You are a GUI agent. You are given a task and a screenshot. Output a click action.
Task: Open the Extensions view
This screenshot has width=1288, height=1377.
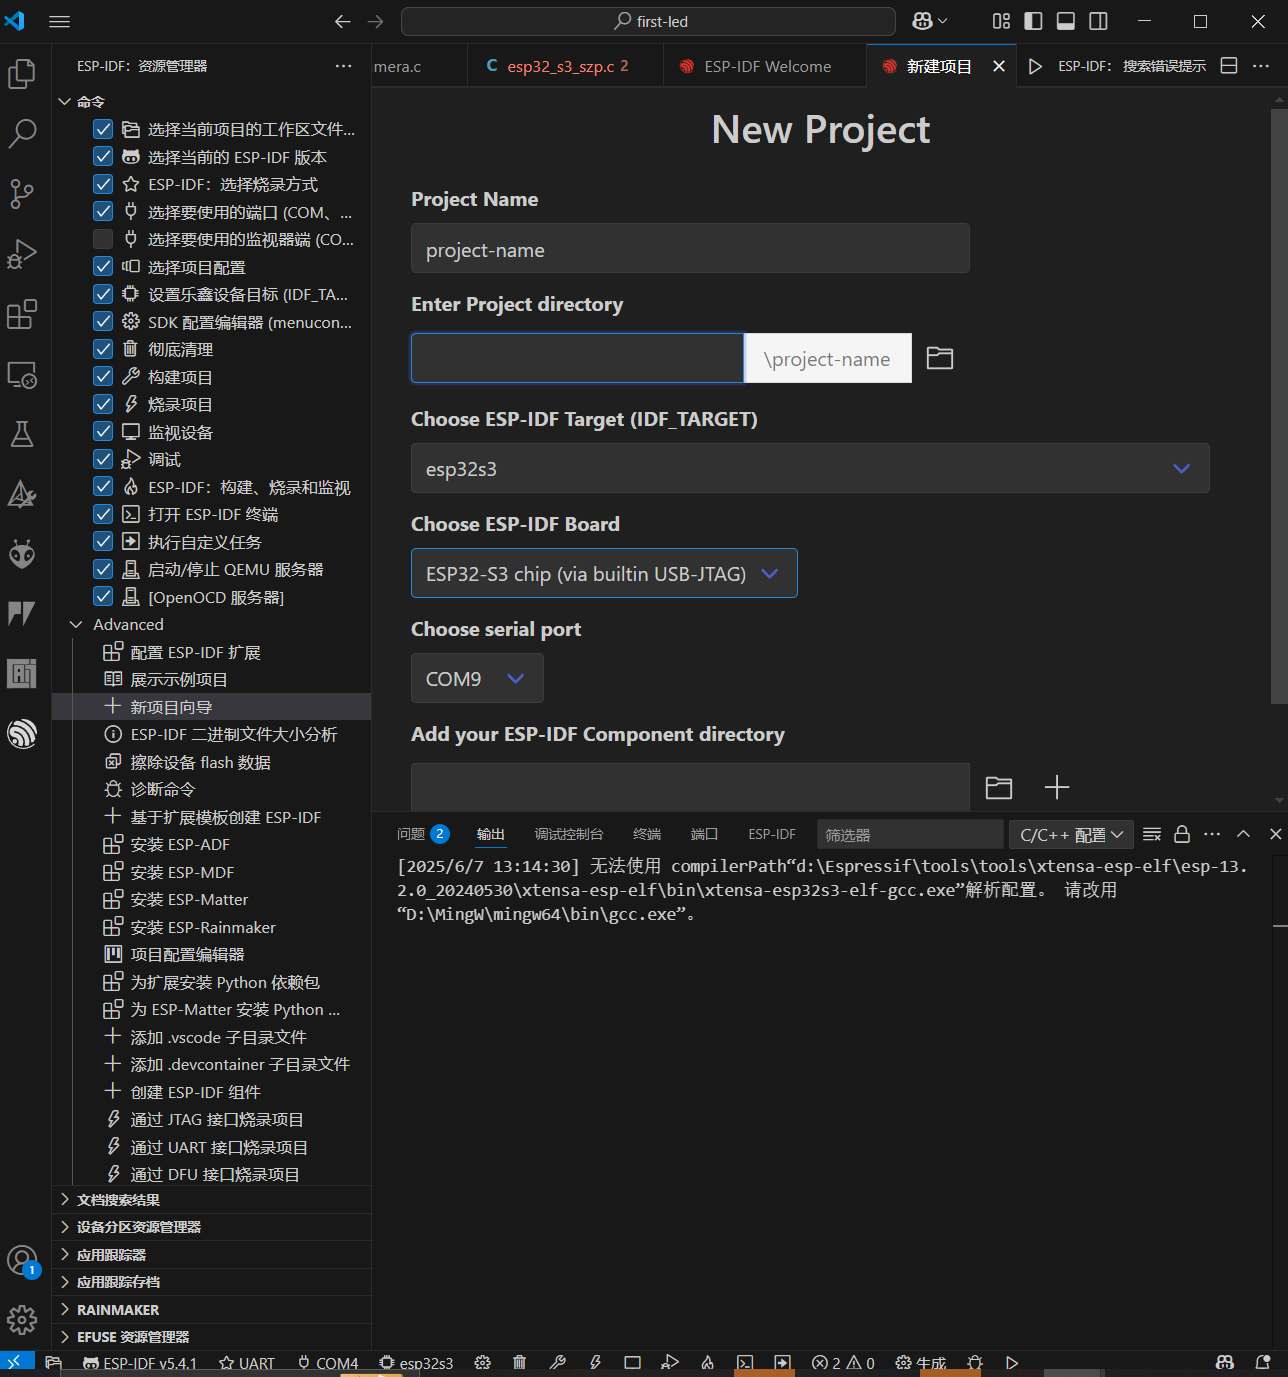22,314
